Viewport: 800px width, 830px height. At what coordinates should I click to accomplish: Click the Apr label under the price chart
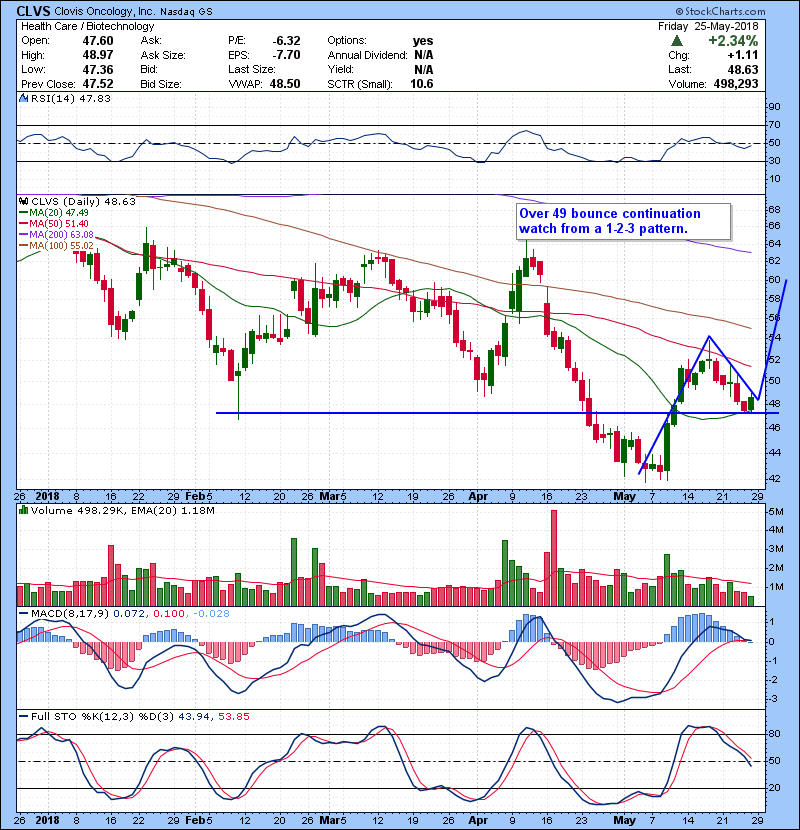click(478, 497)
